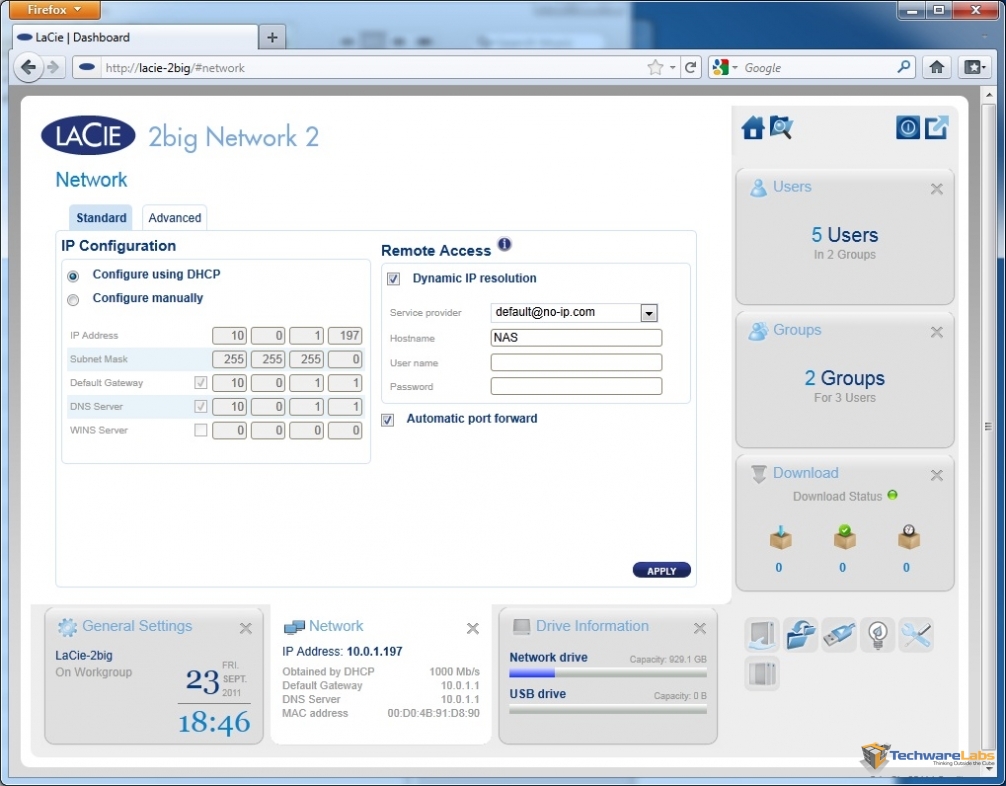Click the last Subnet Mask octet field
The width and height of the screenshot is (1006, 786).
[345, 359]
